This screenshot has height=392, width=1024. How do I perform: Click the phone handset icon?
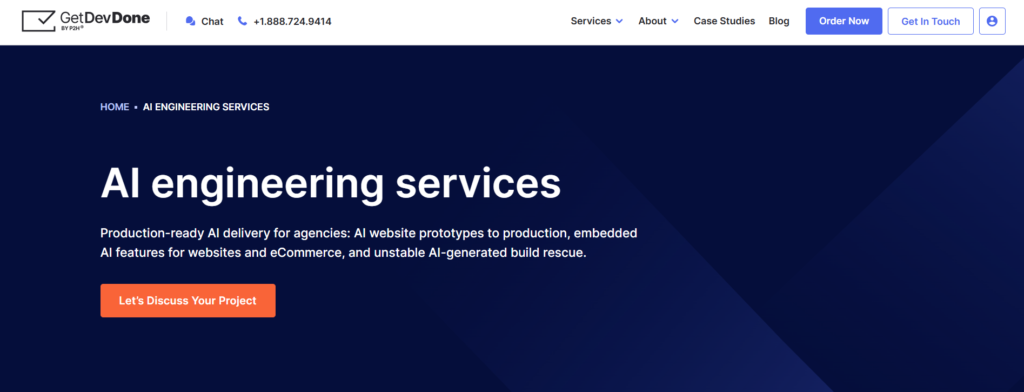click(x=242, y=21)
